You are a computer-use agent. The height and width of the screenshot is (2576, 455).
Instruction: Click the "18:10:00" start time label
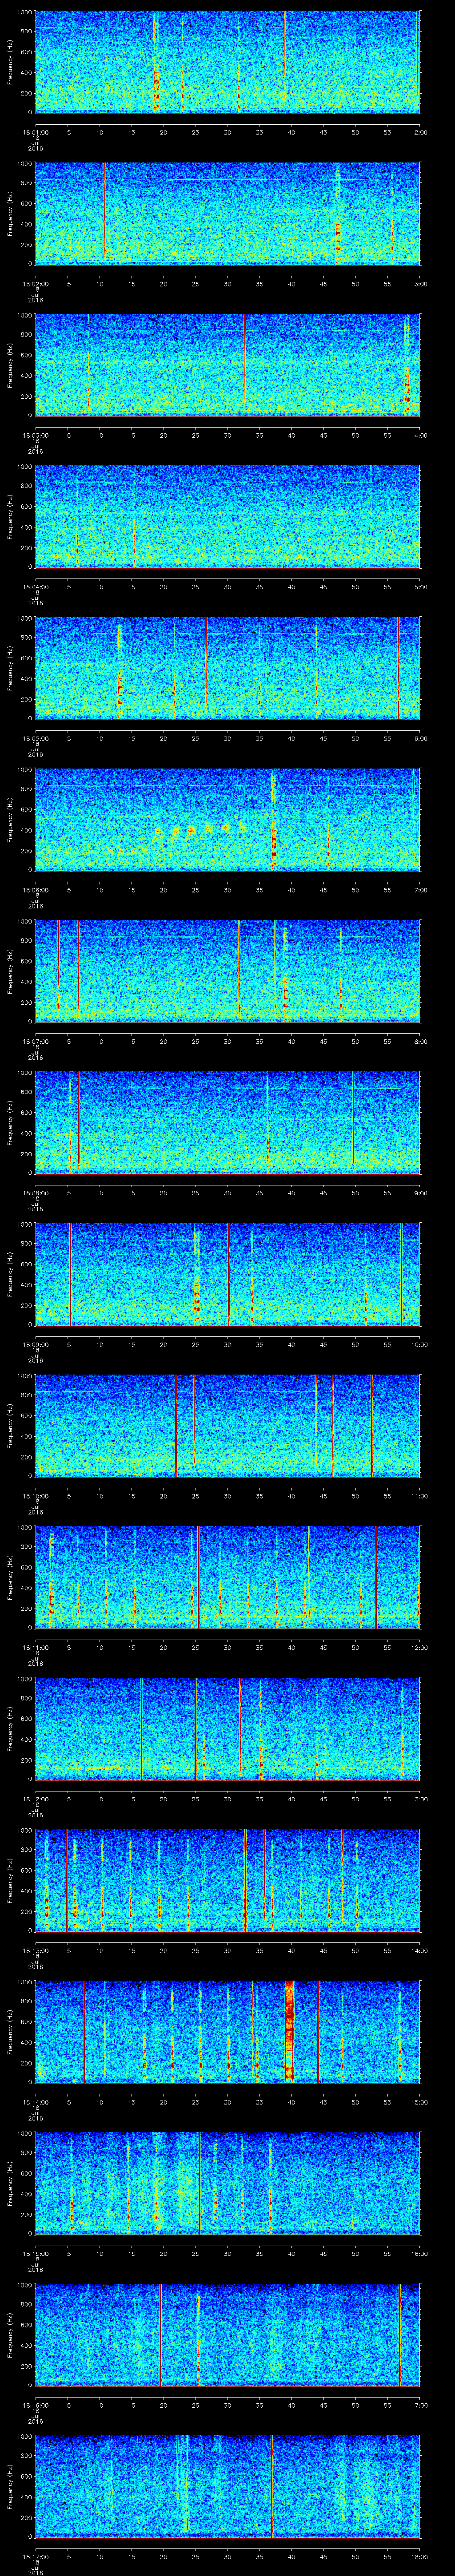pyautogui.click(x=35, y=1496)
